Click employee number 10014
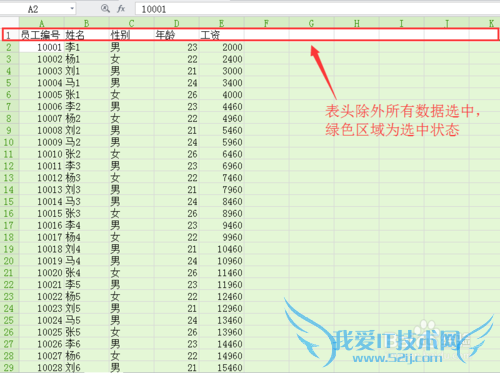 tap(42, 201)
